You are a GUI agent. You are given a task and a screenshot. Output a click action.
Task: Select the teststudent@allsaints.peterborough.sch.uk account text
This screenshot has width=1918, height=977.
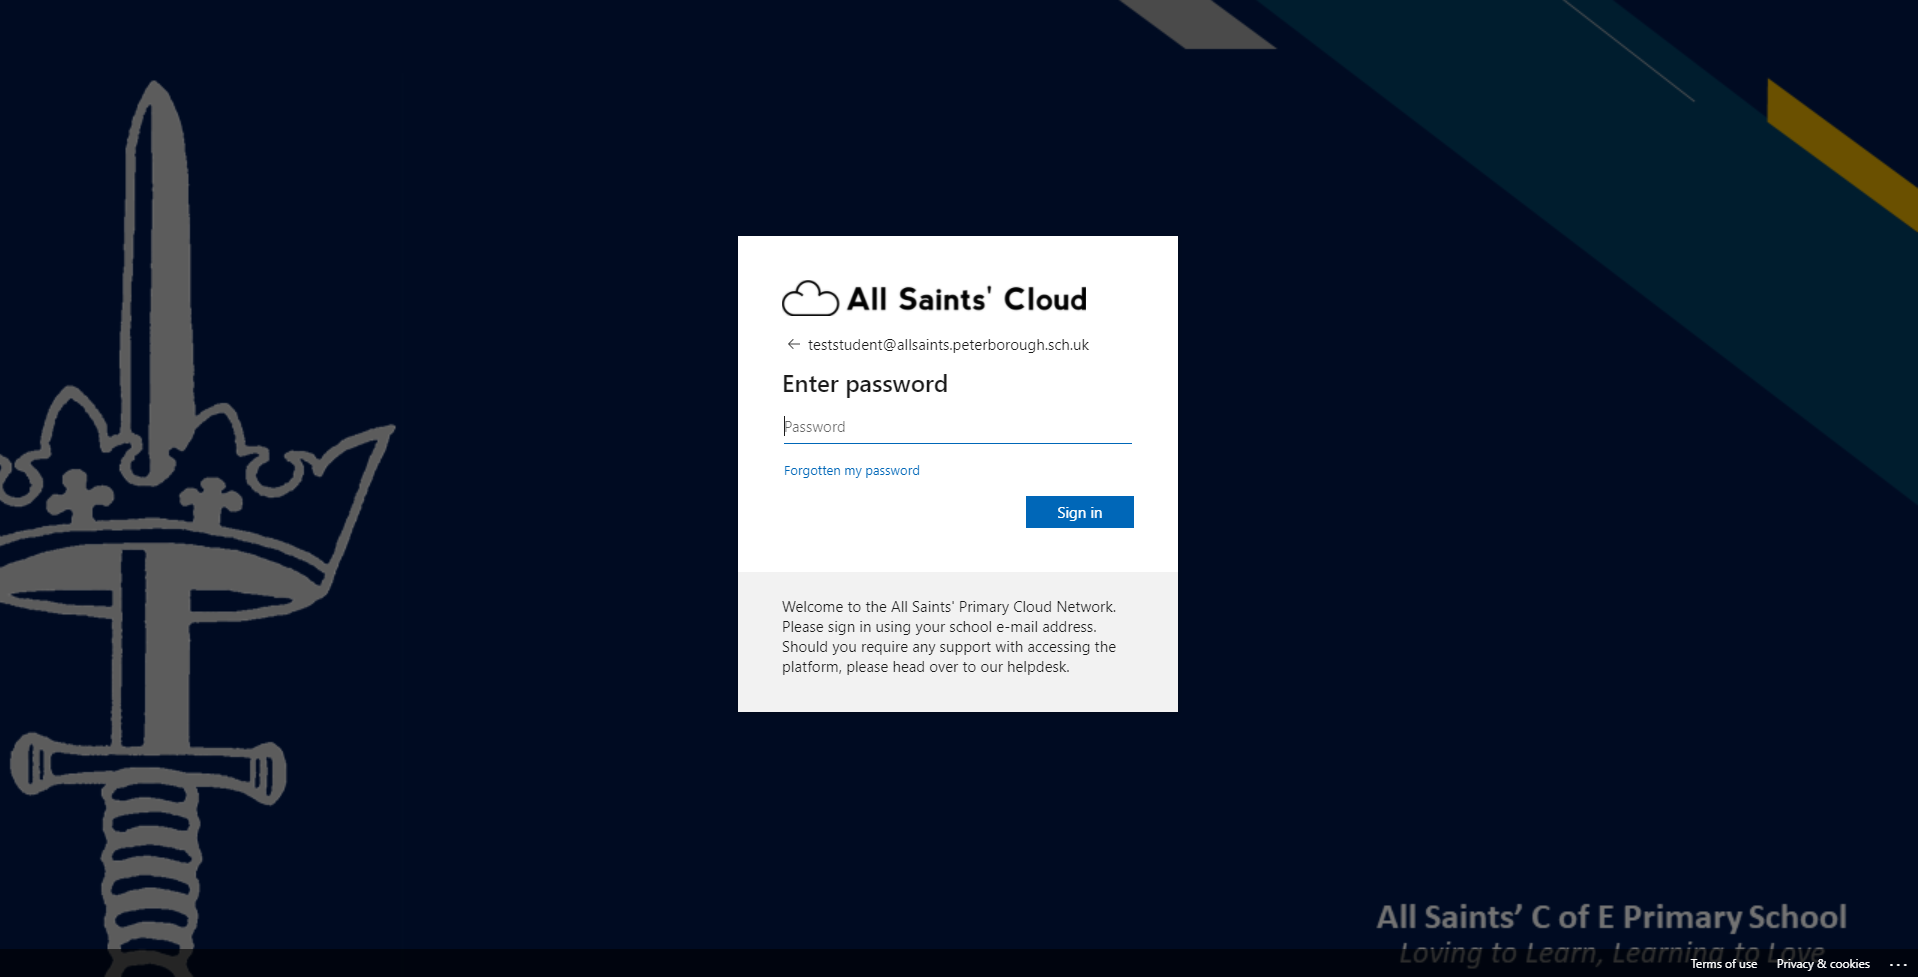tap(948, 345)
